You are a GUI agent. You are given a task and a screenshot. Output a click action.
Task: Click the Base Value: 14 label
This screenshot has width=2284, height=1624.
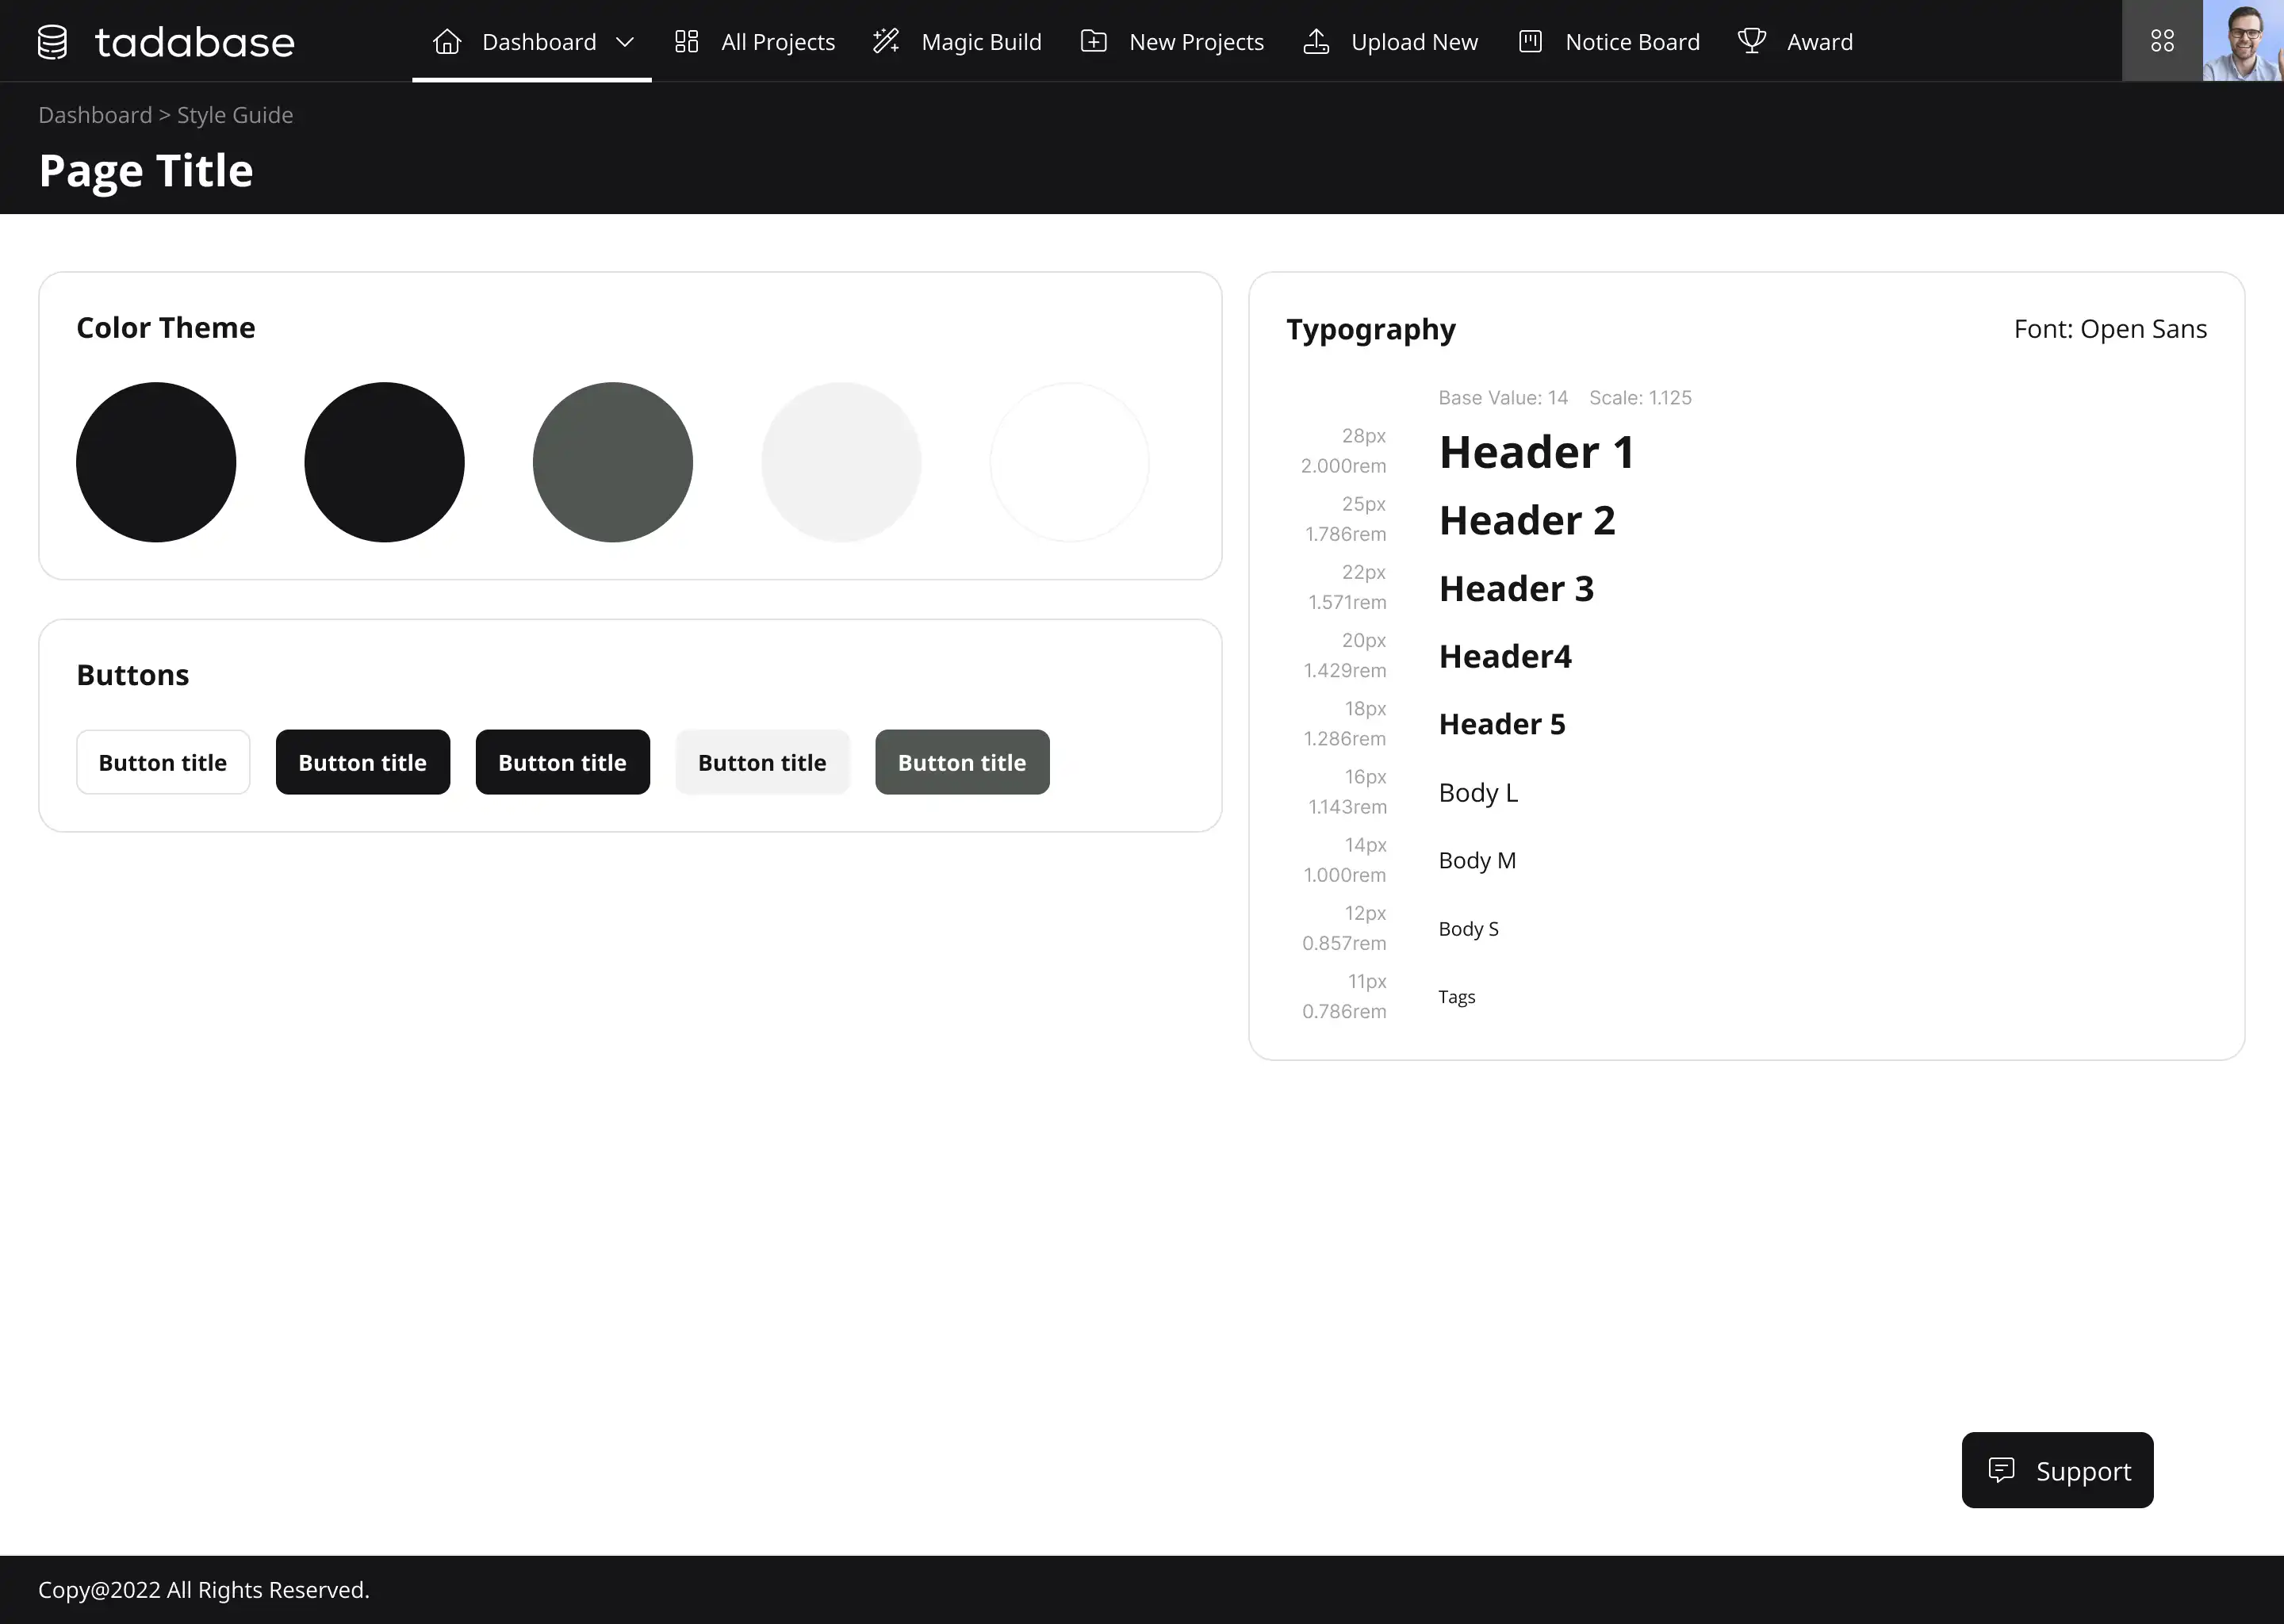(x=1503, y=398)
